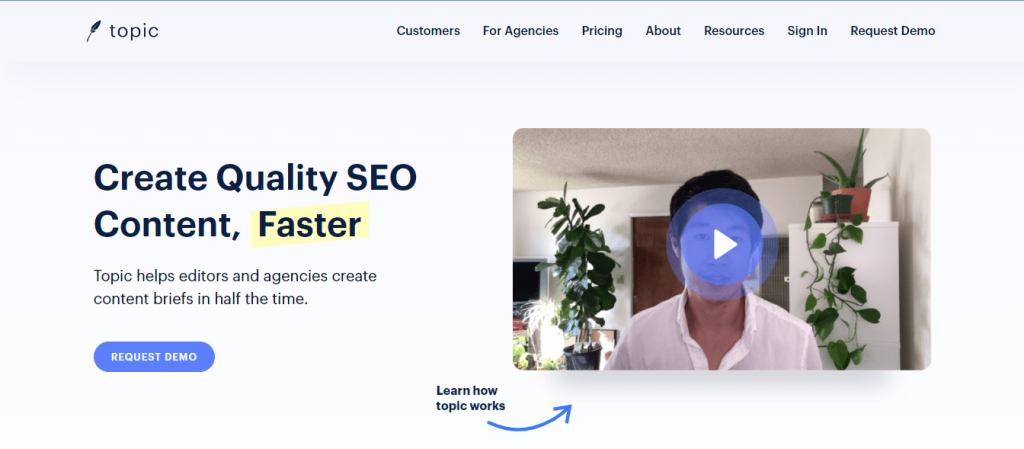1024x449 pixels.
Task: Open the Pricing page
Action: pos(601,31)
